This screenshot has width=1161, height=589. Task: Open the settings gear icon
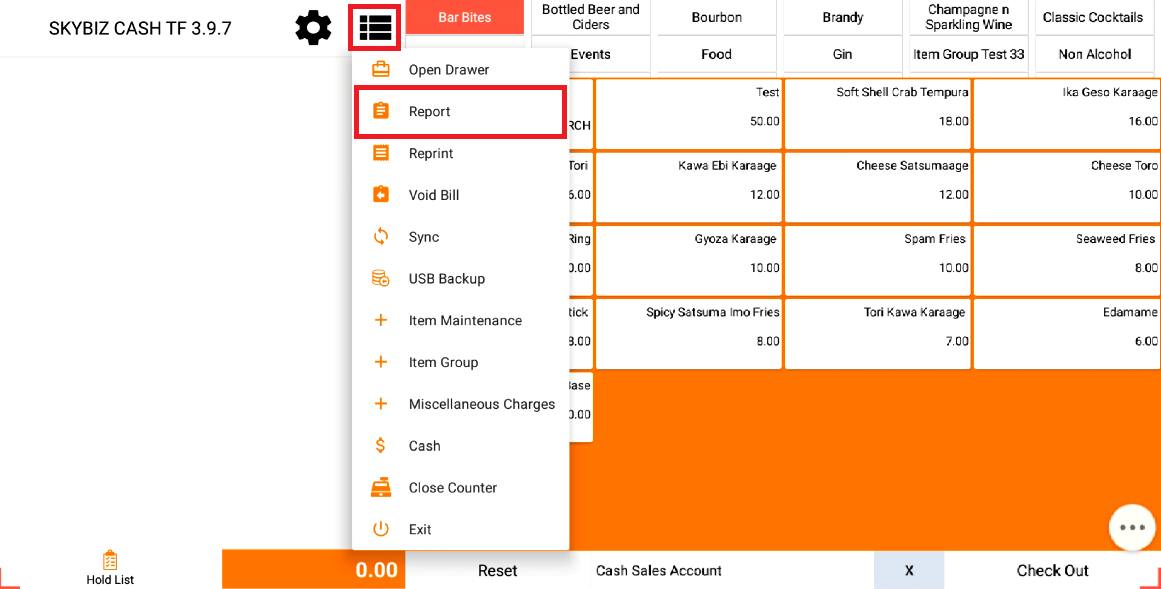pos(313,27)
